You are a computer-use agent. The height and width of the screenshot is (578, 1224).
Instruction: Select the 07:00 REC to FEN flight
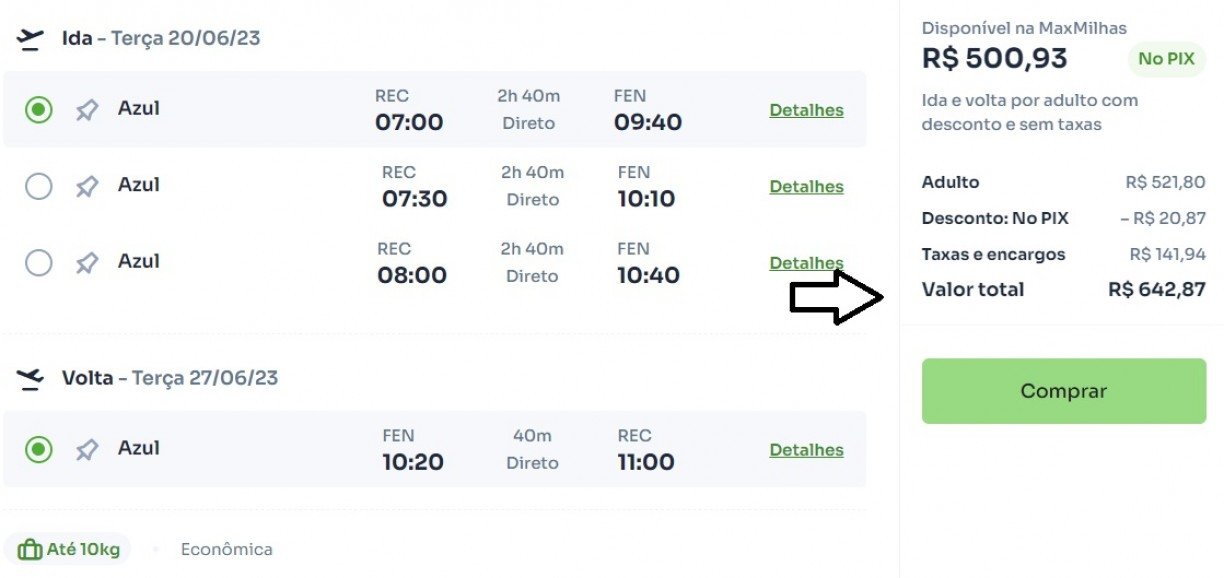point(38,110)
